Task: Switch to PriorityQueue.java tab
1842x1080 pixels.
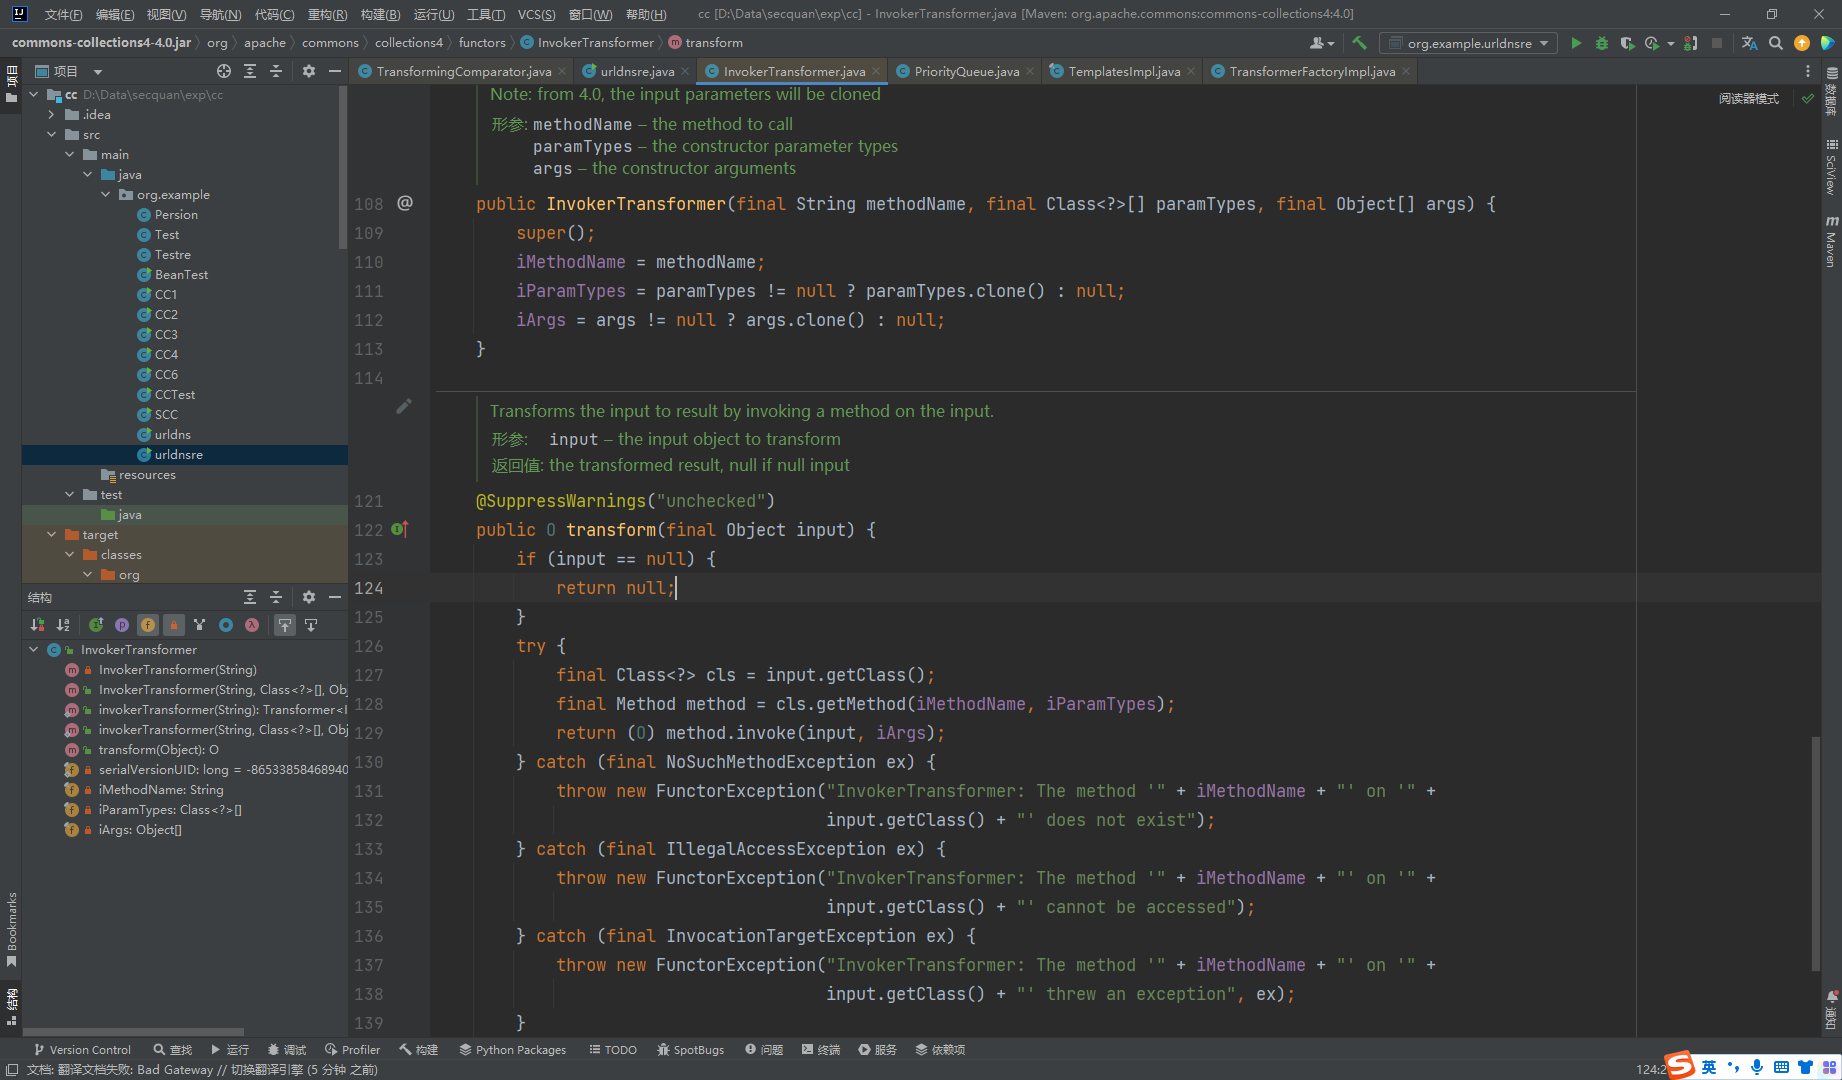Action: click(966, 71)
